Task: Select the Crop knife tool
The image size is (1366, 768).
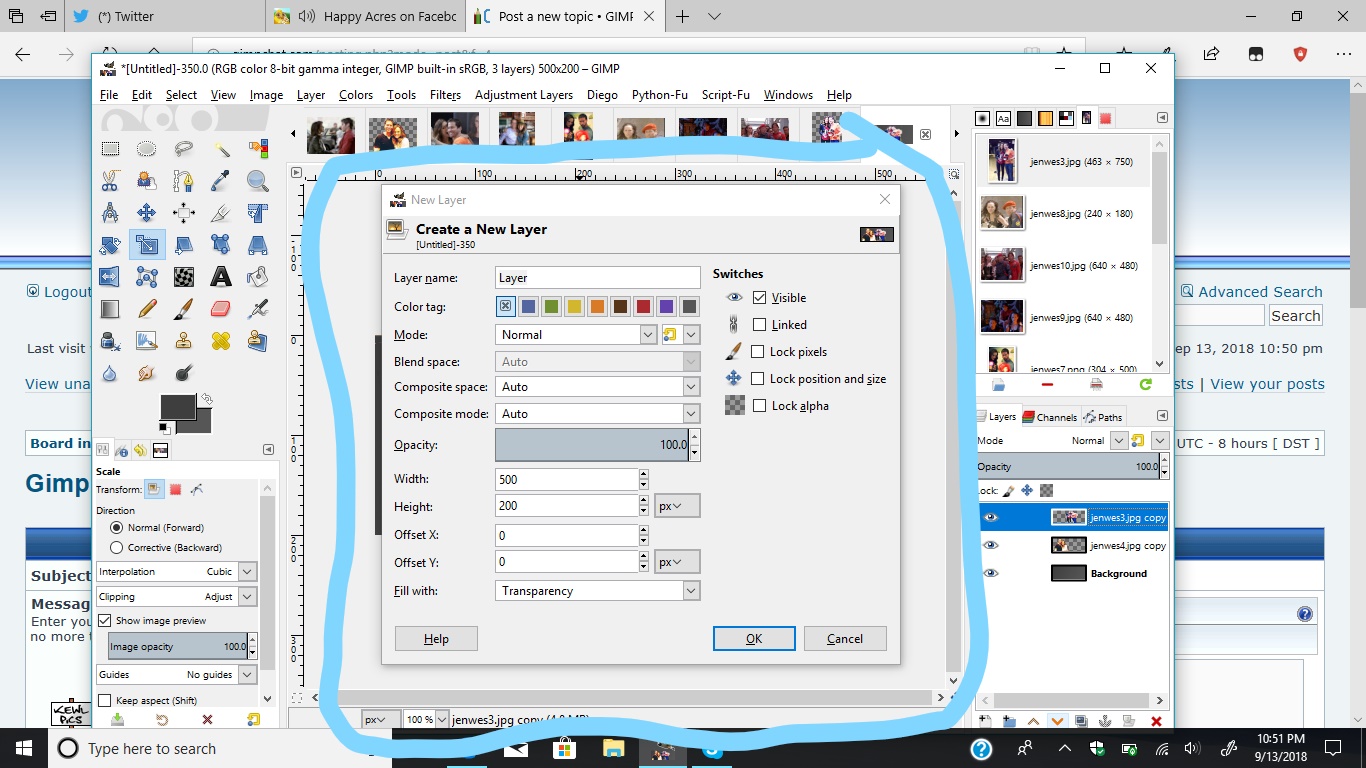Action: [x=221, y=212]
